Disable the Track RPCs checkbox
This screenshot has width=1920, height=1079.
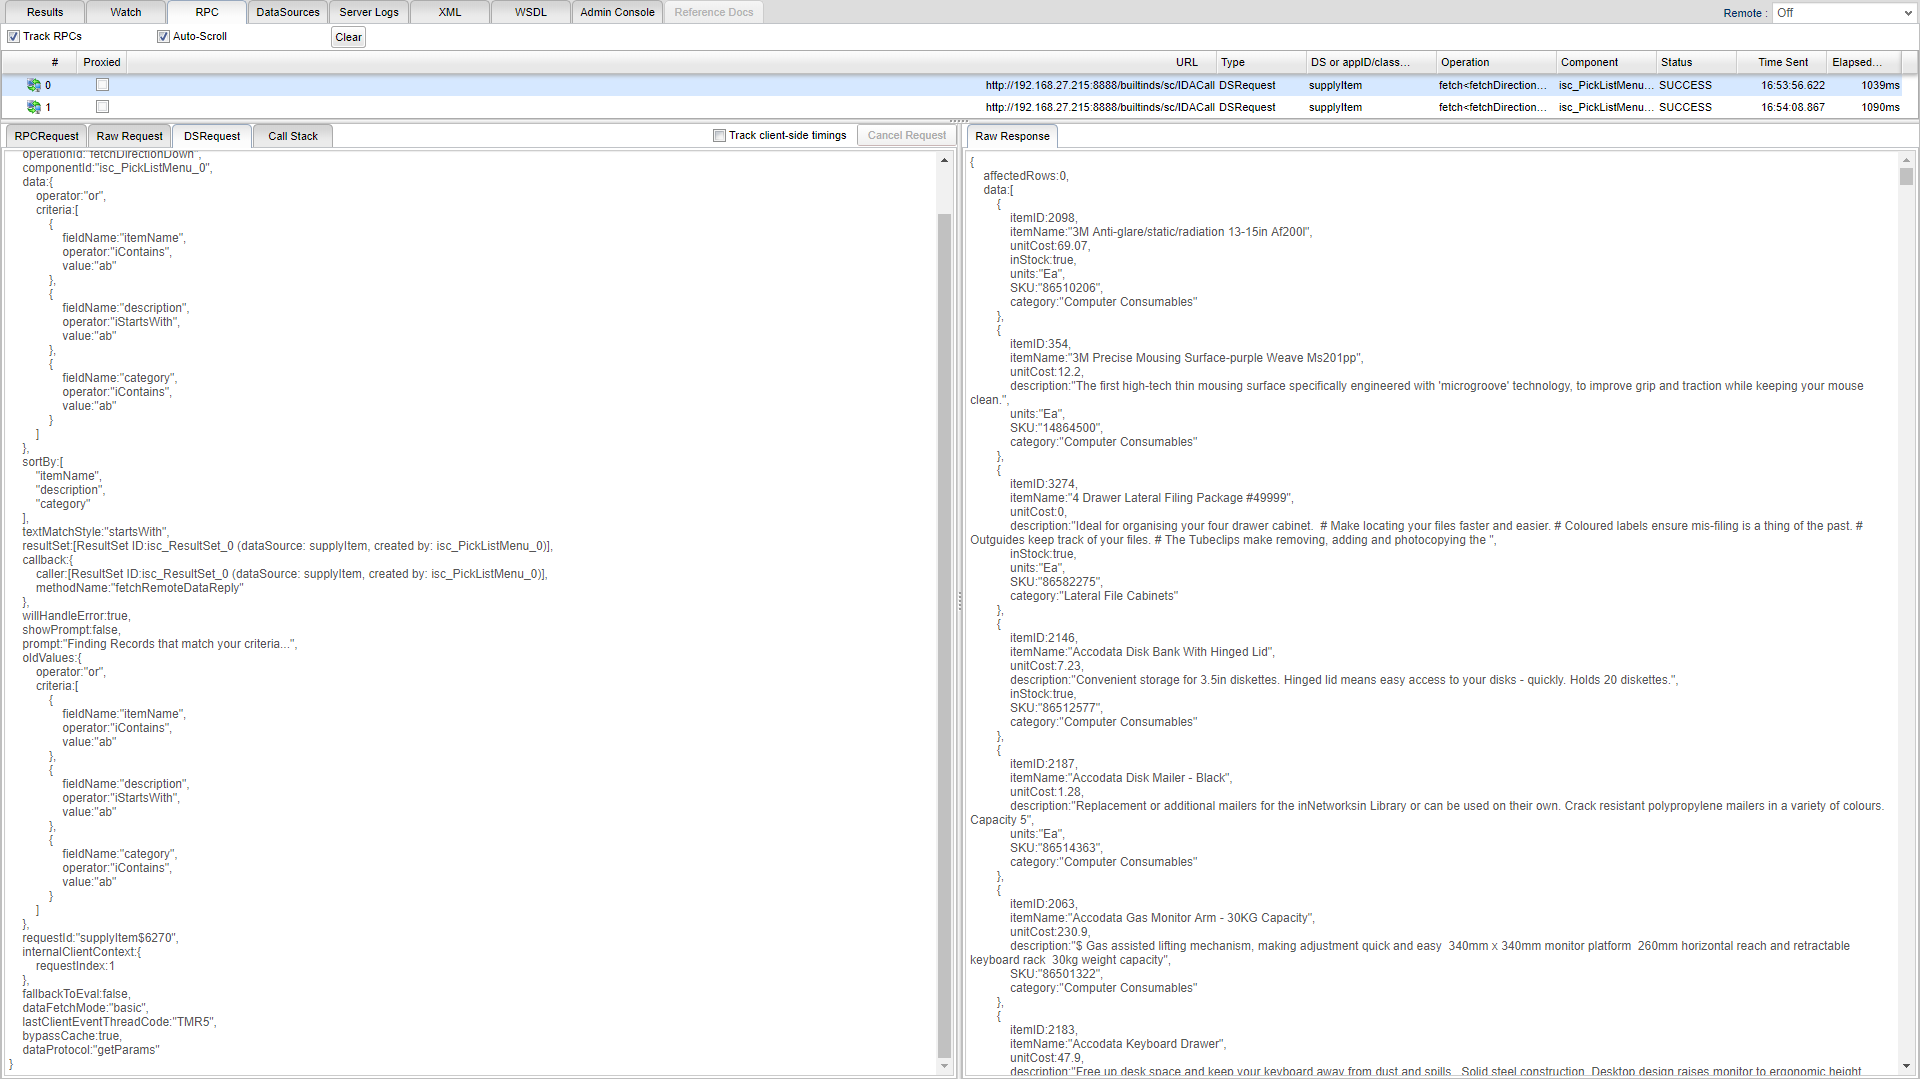pos(14,37)
